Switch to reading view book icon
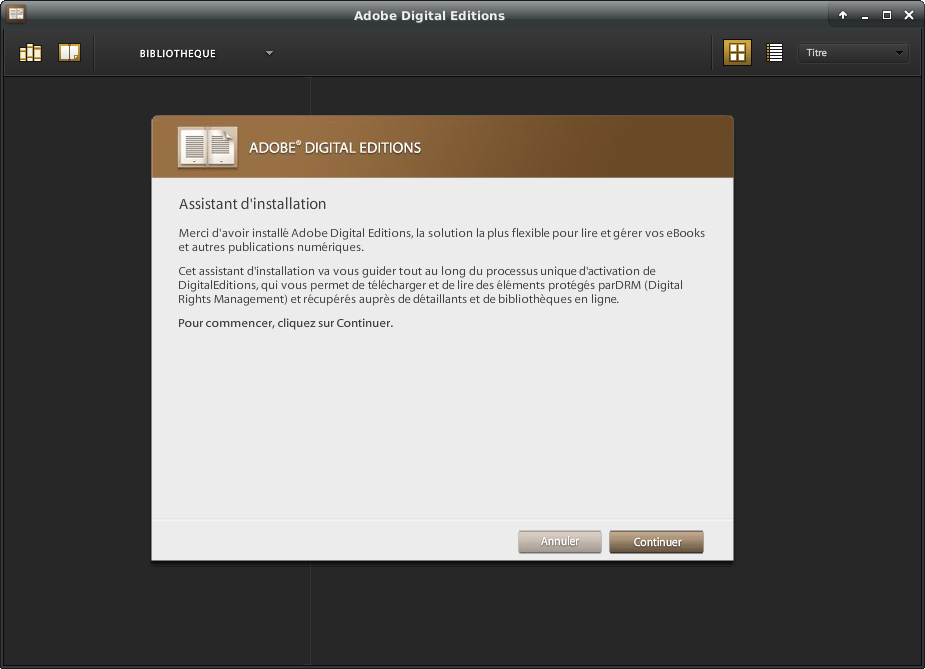This screenshot has width=925, height=669. tap(70, 53)
